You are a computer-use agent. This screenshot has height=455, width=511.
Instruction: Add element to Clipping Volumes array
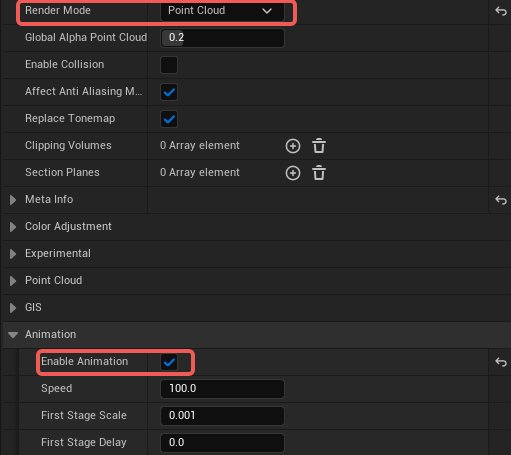tap(293, 146)
